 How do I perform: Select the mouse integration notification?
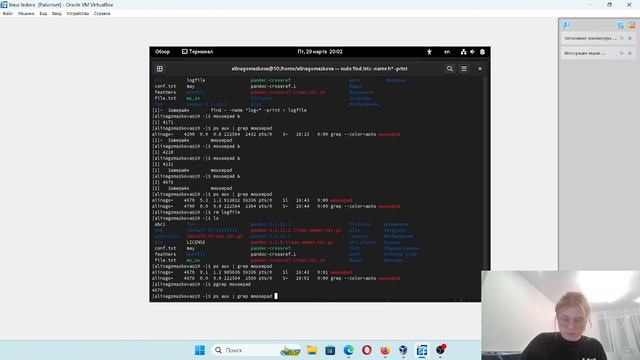[585, 53]
